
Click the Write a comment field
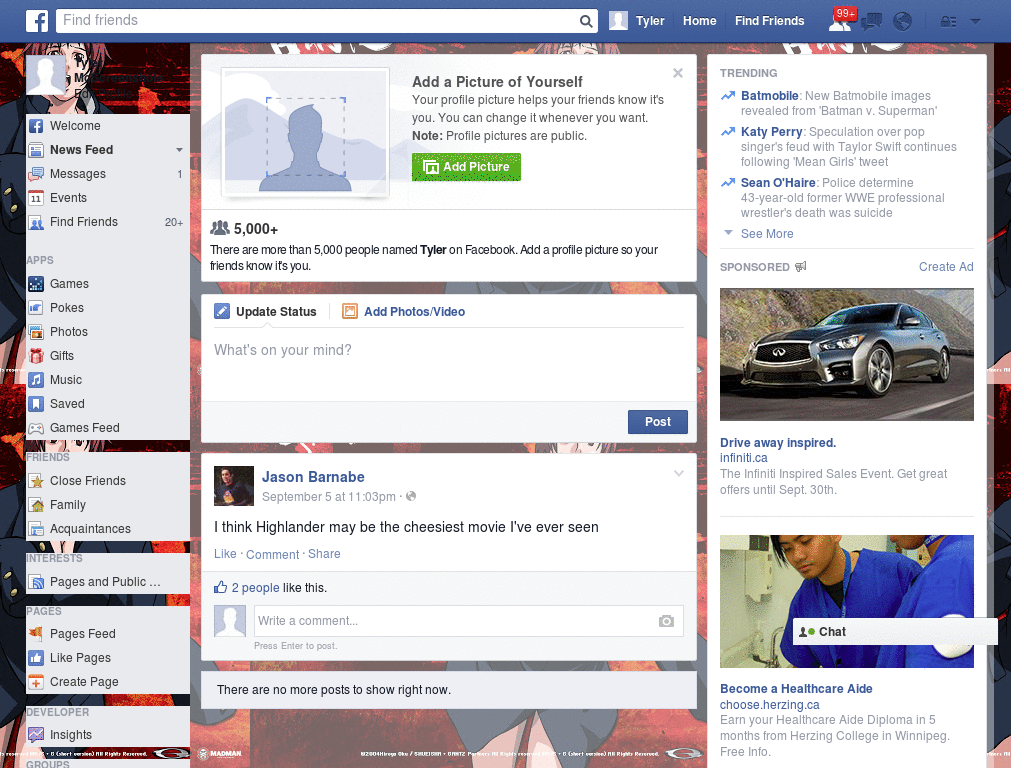[x=456, y=621]
